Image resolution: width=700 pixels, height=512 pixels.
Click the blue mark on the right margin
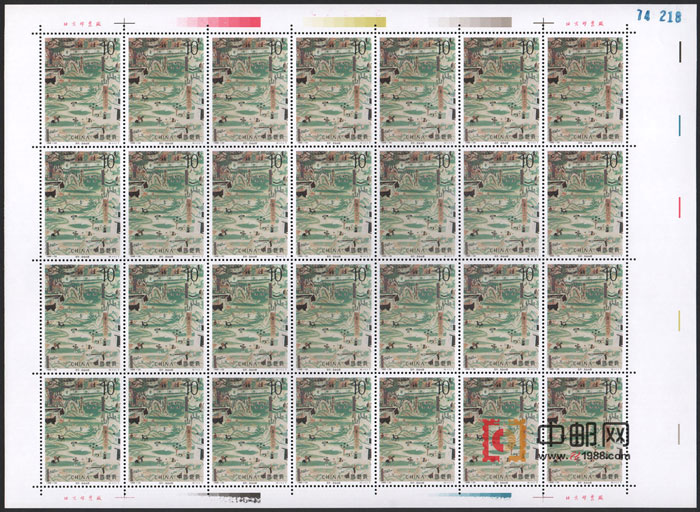click(680, 122)
